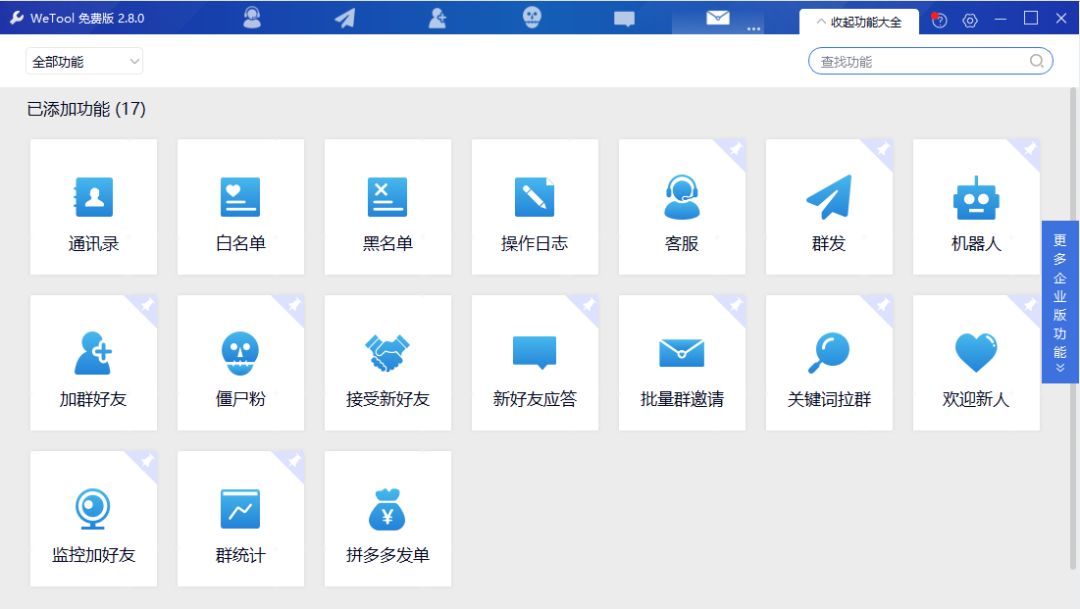Open the 通讯录 contacts feature card

(x=94, y=207)
